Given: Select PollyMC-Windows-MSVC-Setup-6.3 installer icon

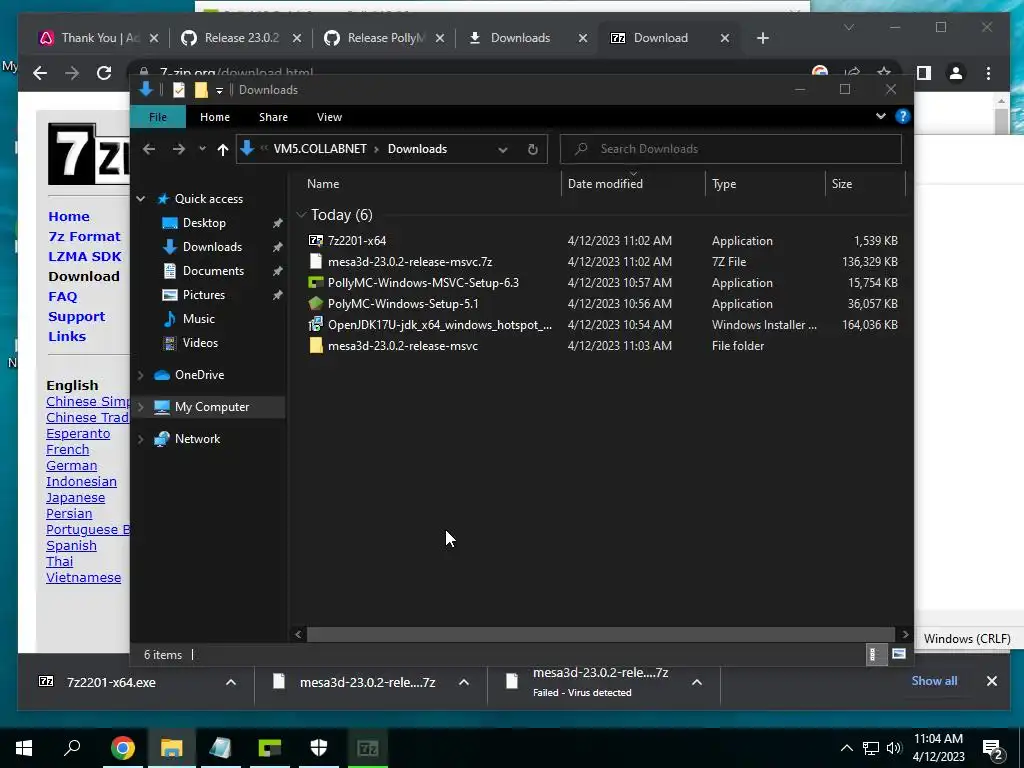Looking at the screenshot, I should coord(316,283).
